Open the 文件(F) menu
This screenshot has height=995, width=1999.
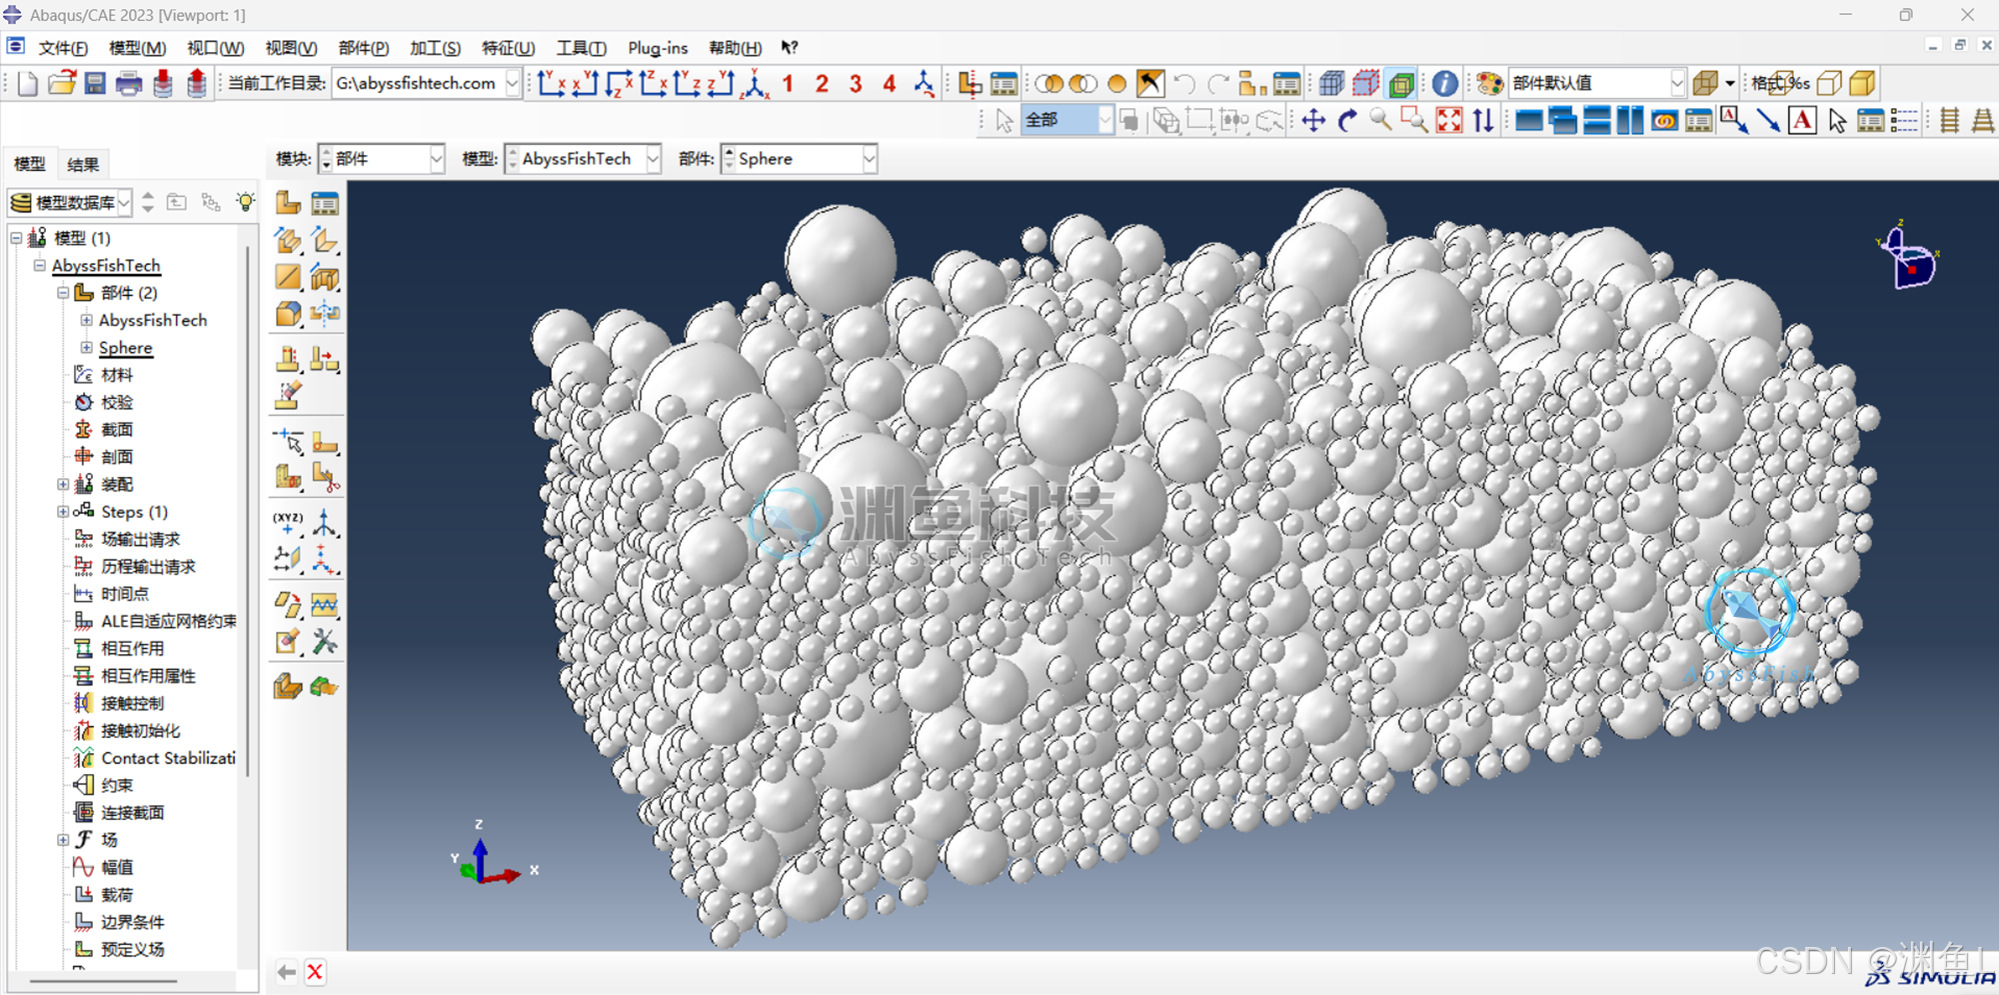(x=62, y=48)
